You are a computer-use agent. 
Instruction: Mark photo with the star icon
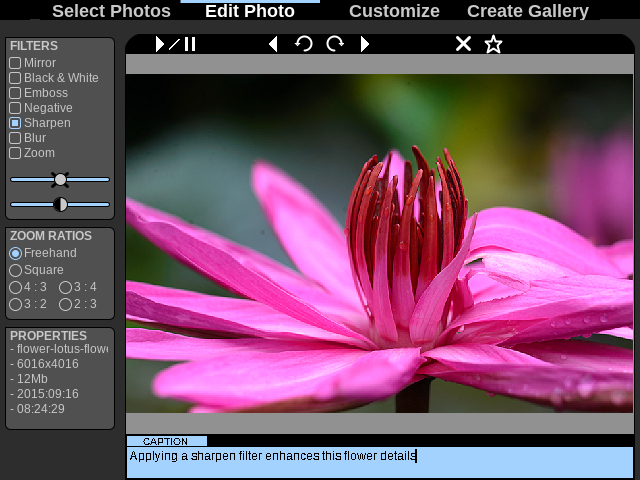[493, 44]
